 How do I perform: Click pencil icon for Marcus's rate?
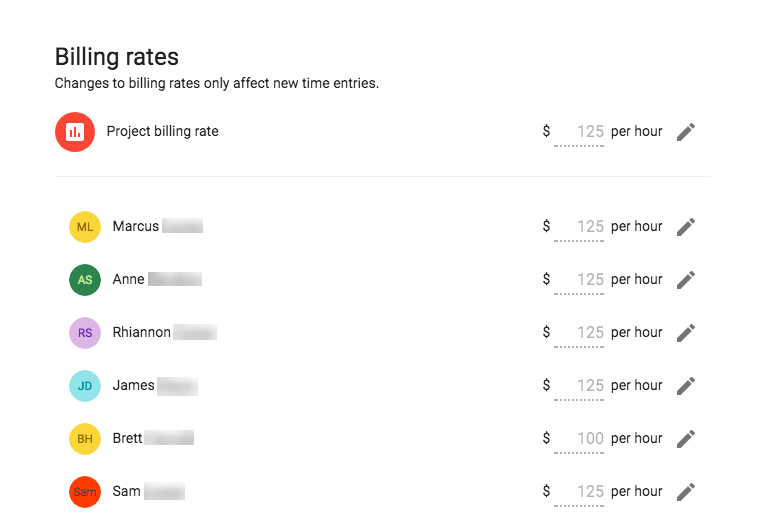[x=686, y=227]
